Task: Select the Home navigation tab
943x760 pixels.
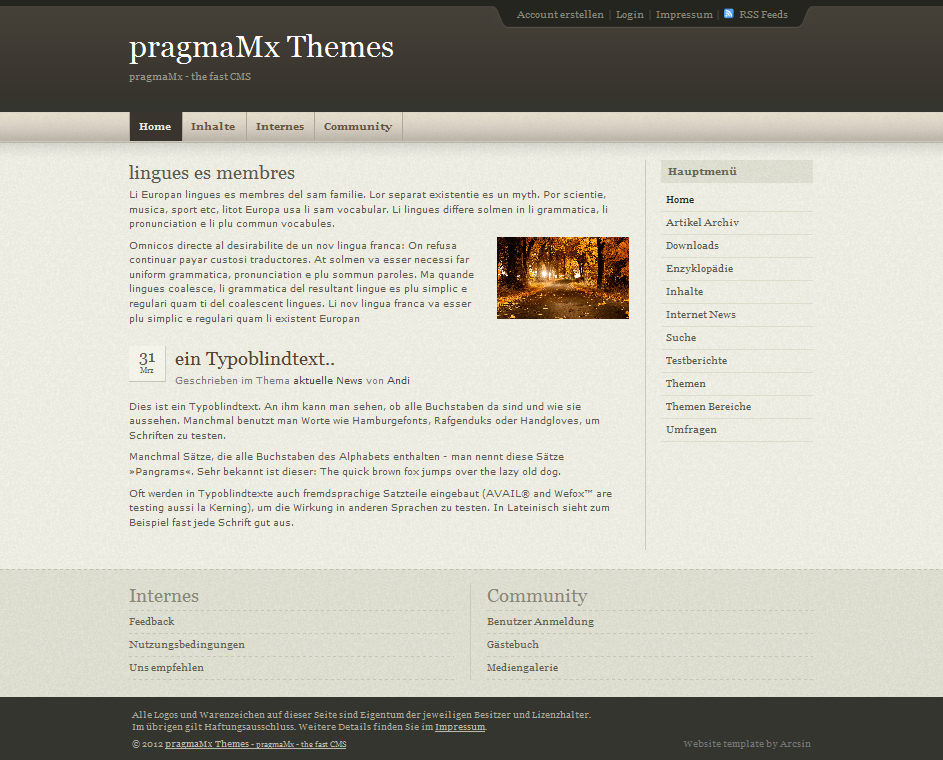Action: click(x=155, y=126)
